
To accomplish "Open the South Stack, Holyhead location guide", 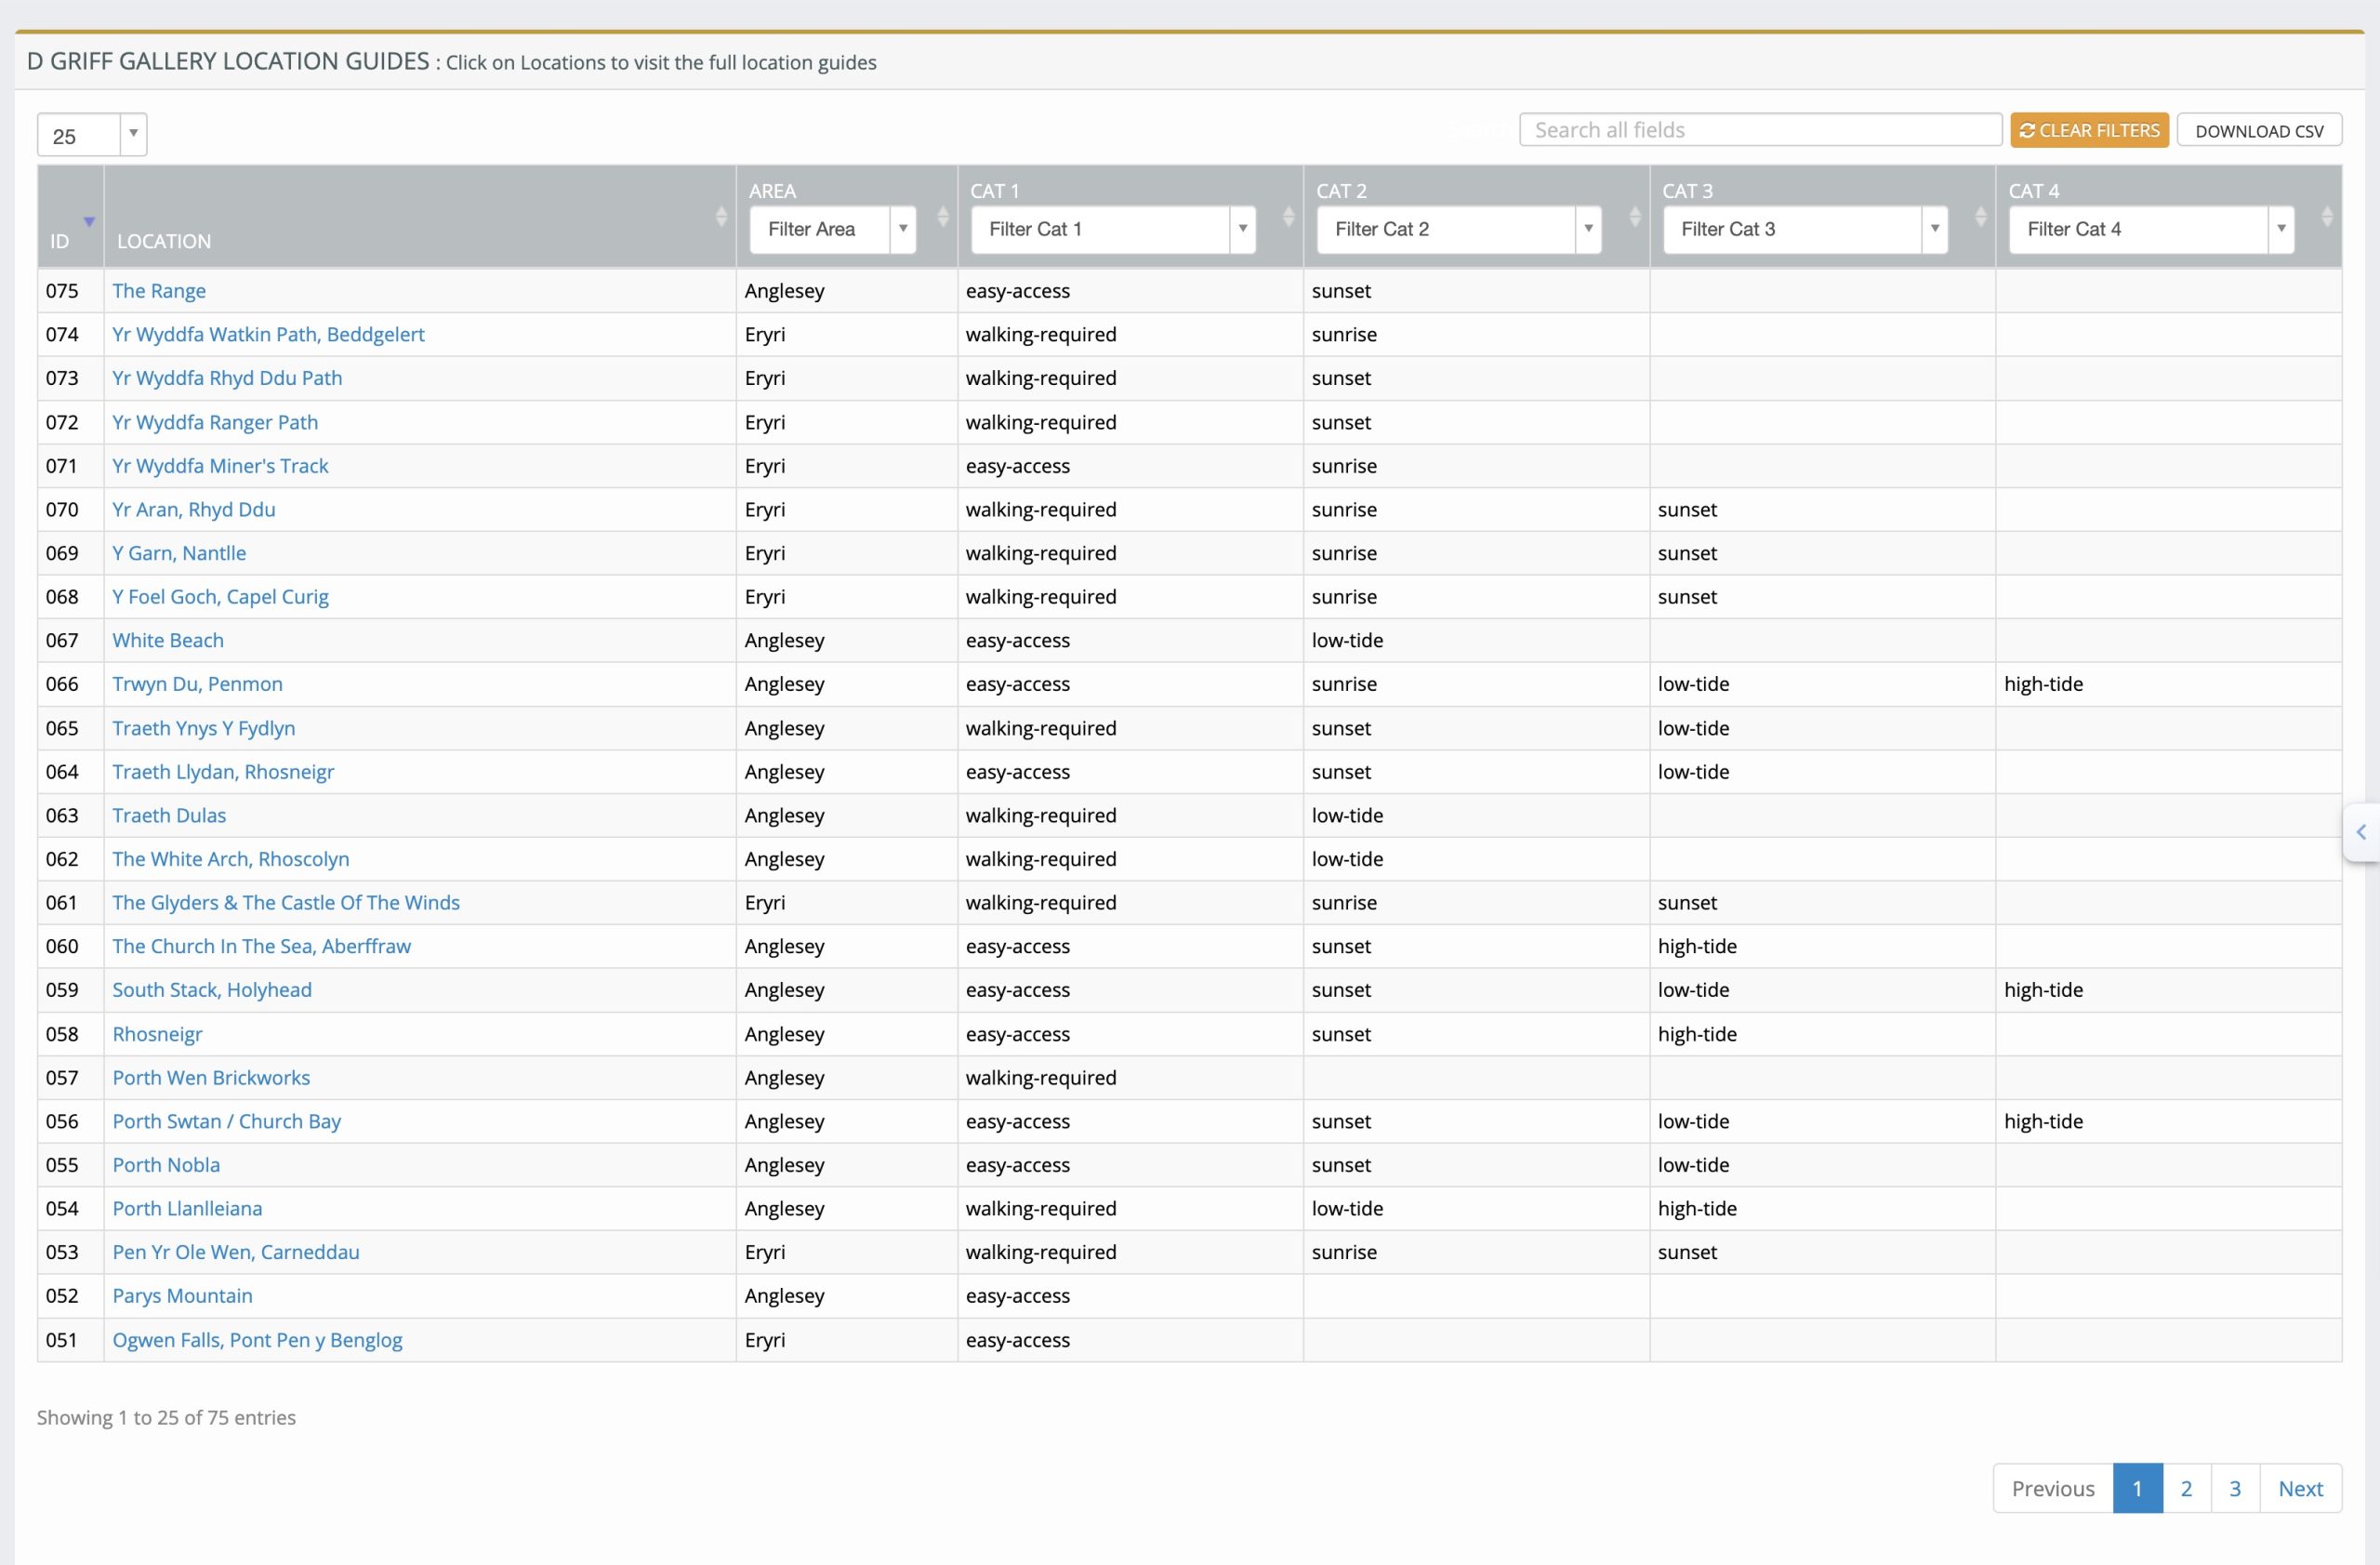I will click(x=212, y=990).
